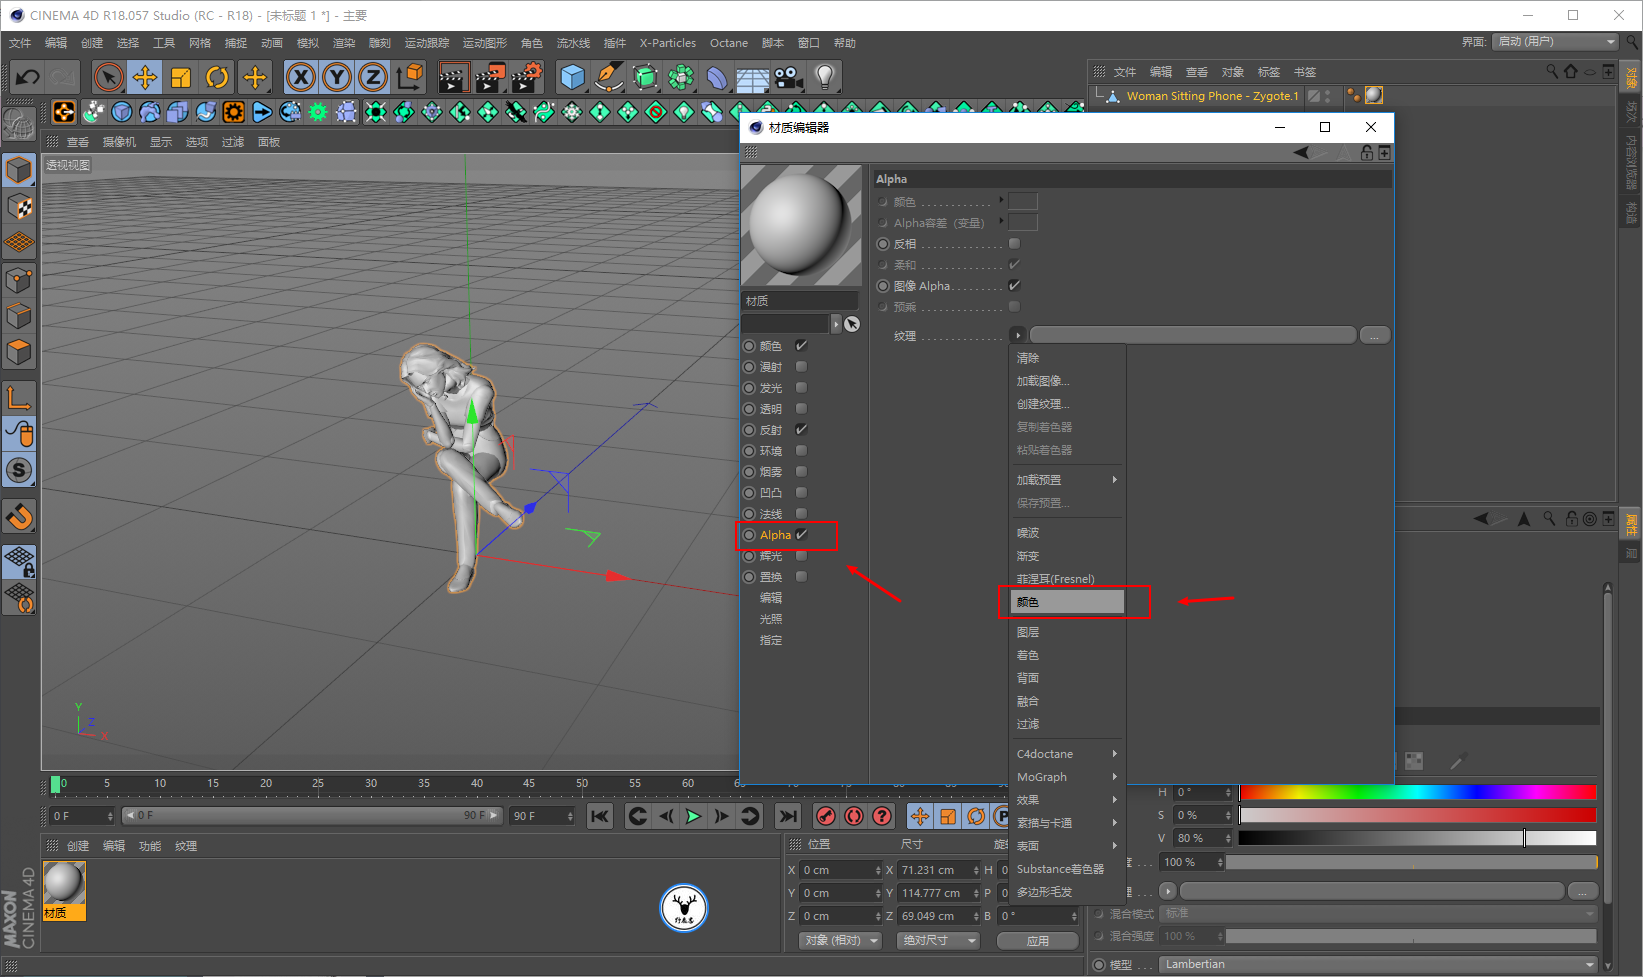1643x977 pixels.
Task: Enable the 凹凸 channel checkbox
Action: [801, 493]
